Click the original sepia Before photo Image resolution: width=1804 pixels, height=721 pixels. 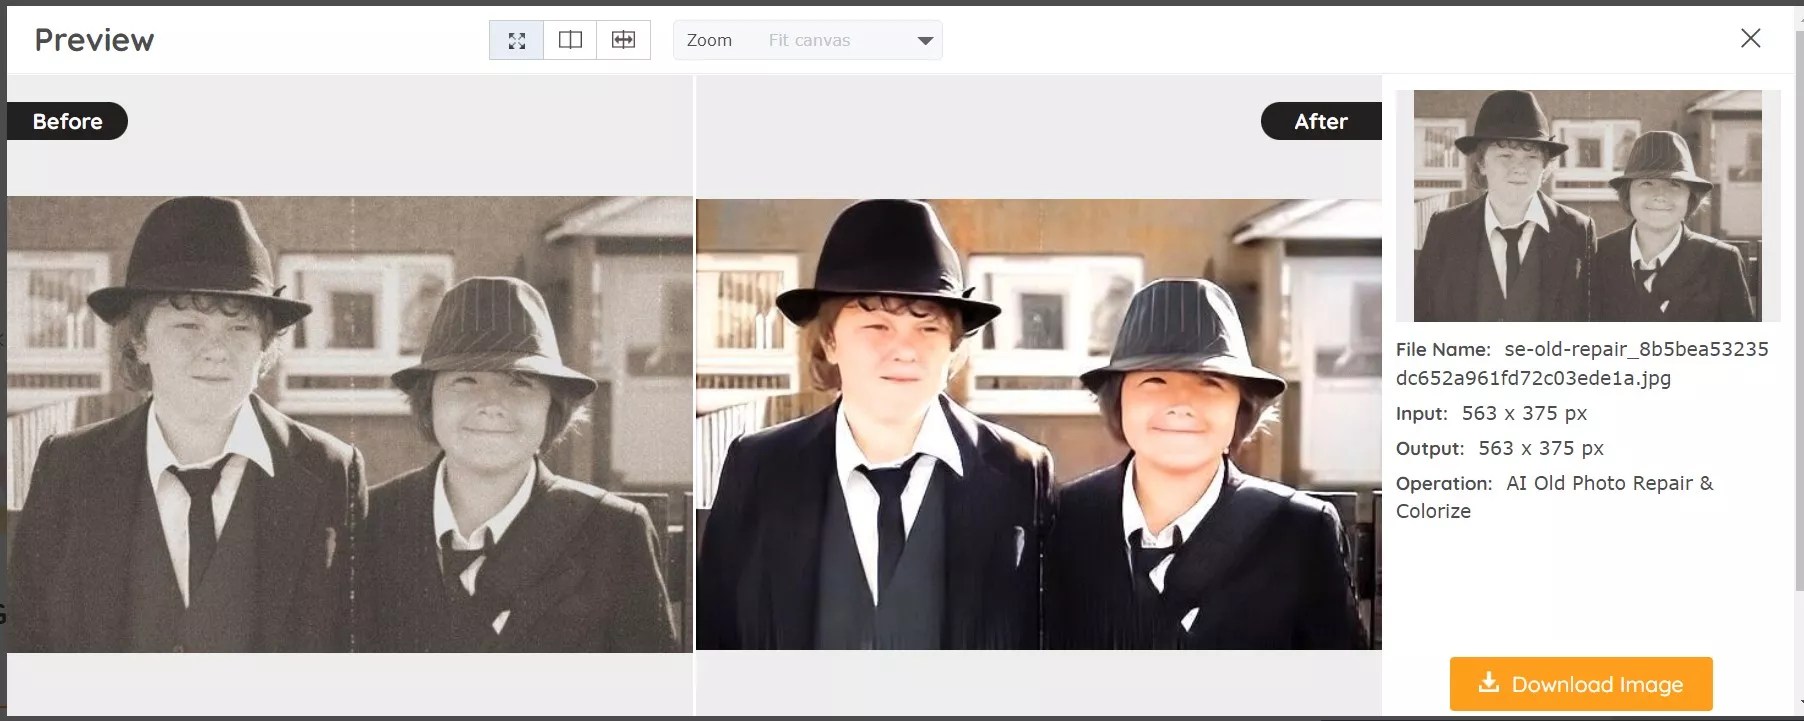pos(350,424)
